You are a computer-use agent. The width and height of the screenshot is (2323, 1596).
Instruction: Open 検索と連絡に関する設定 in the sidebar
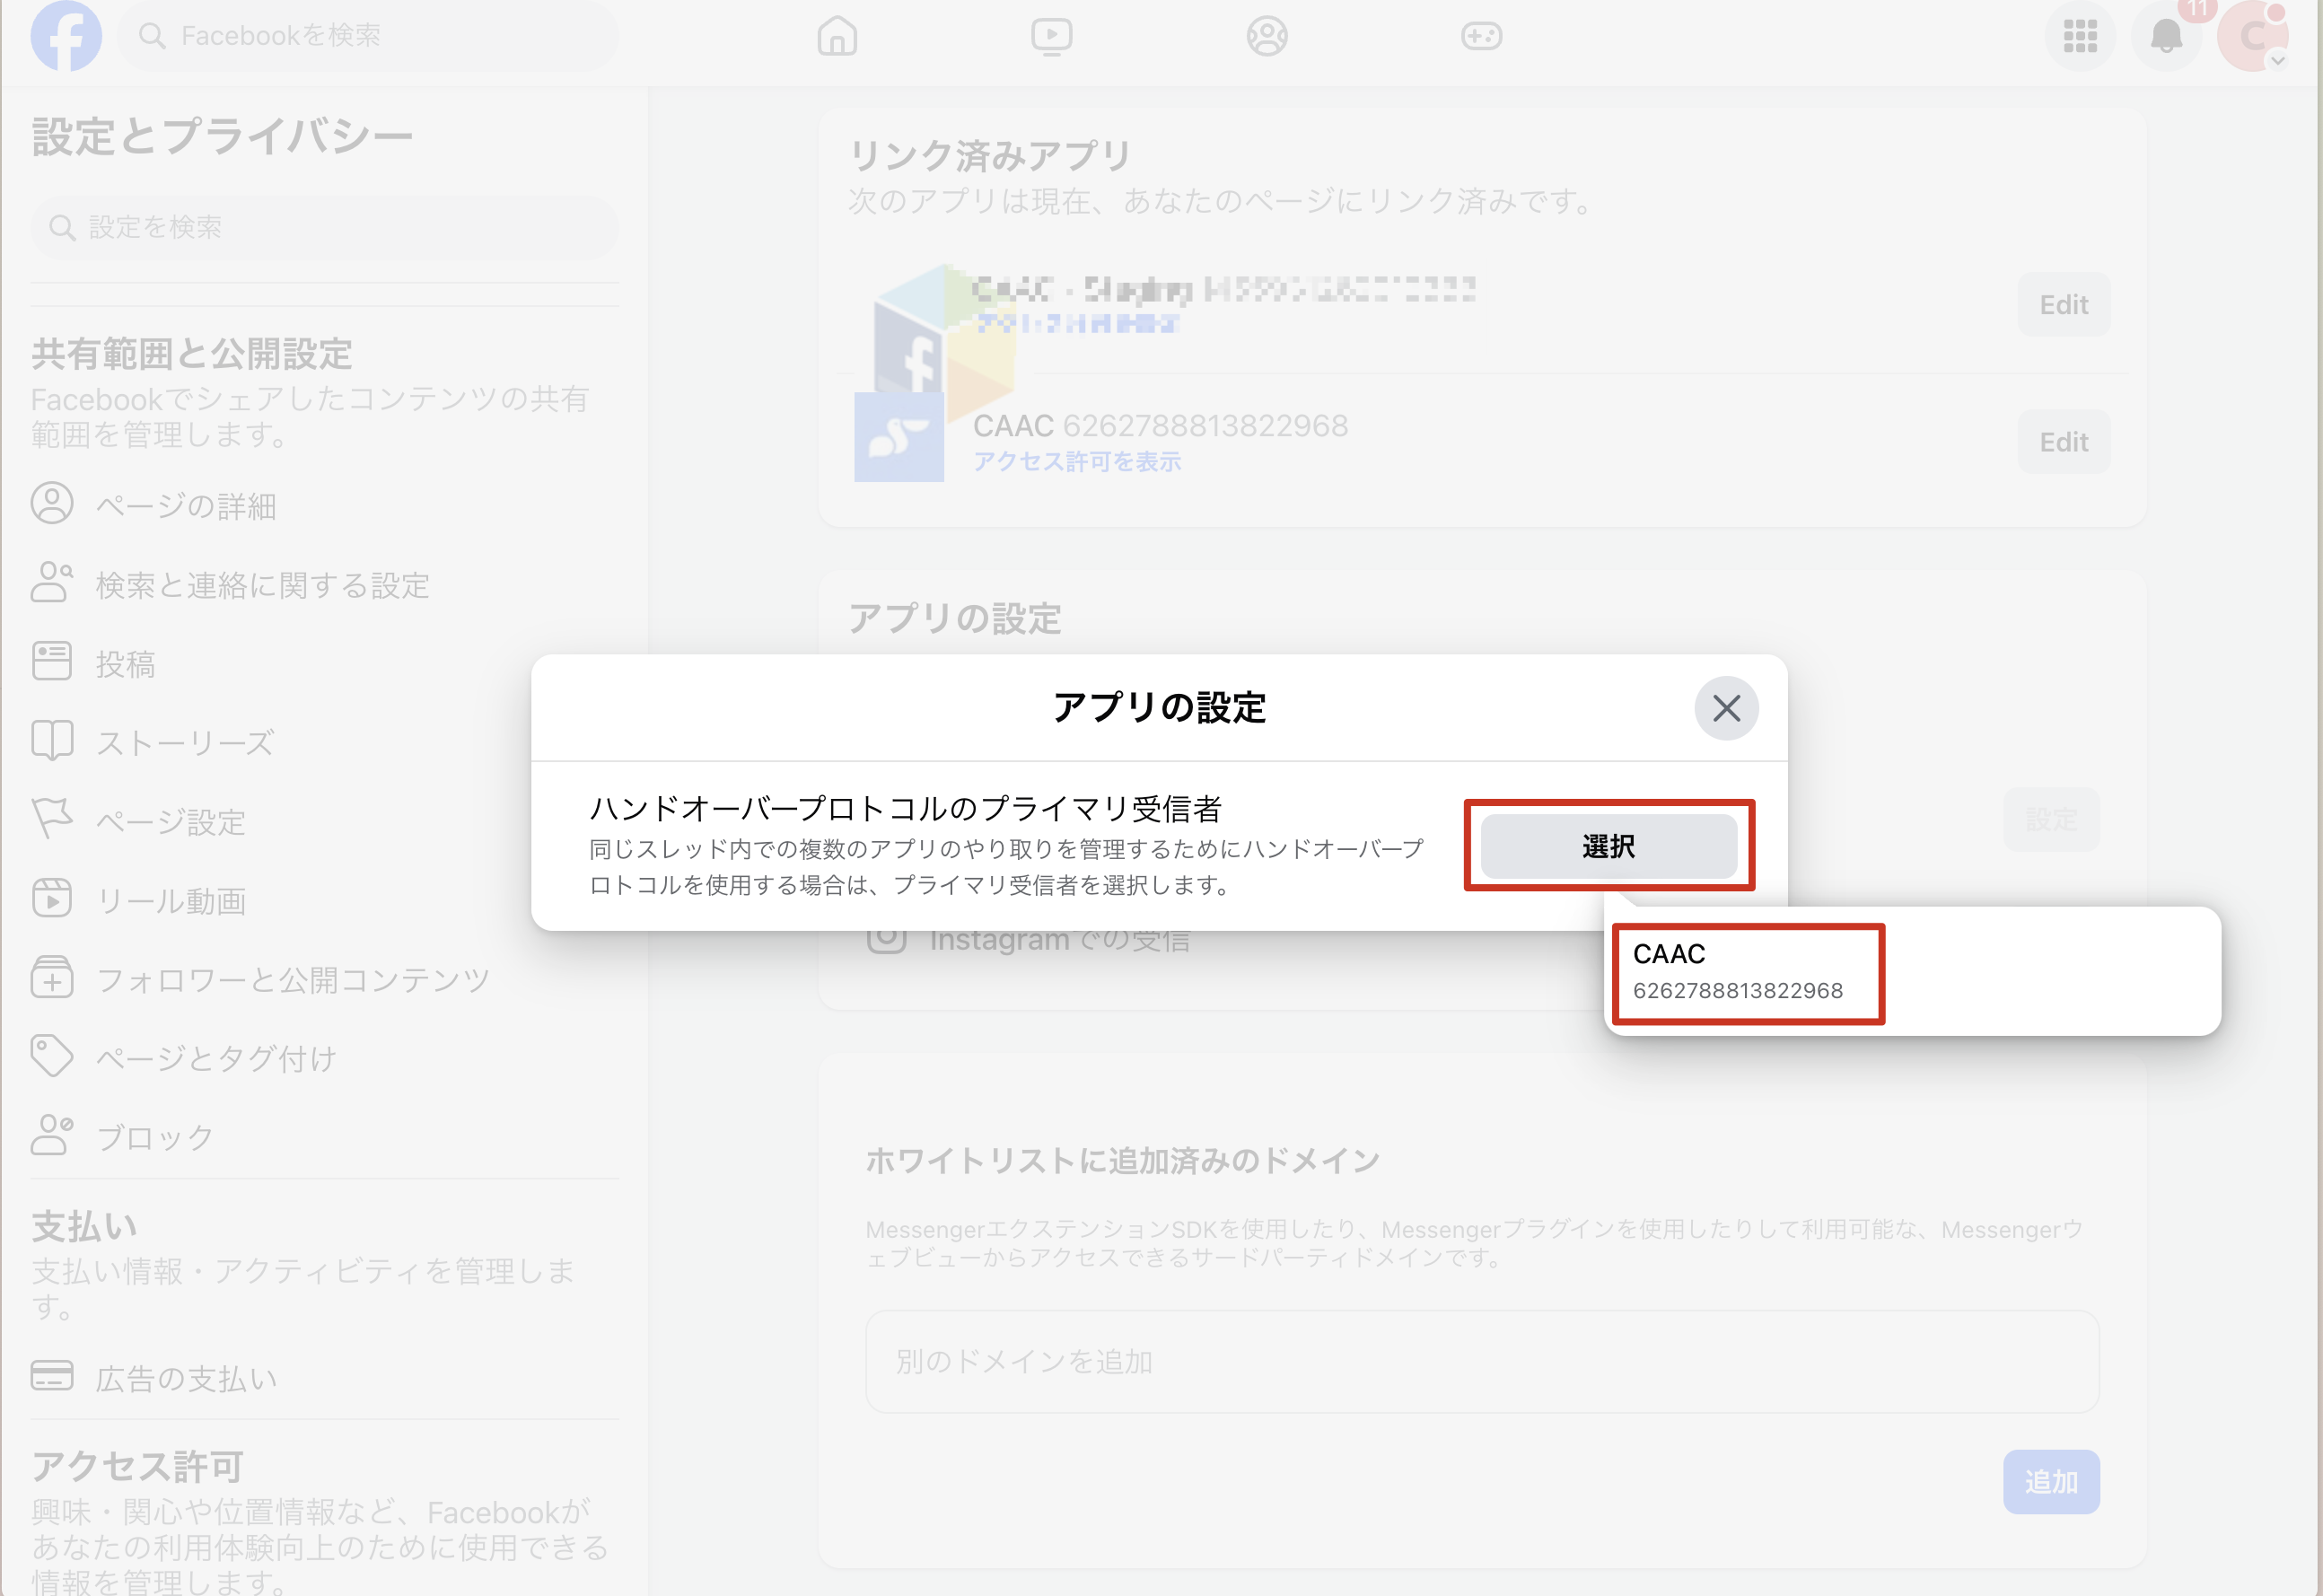pos(325,584)
